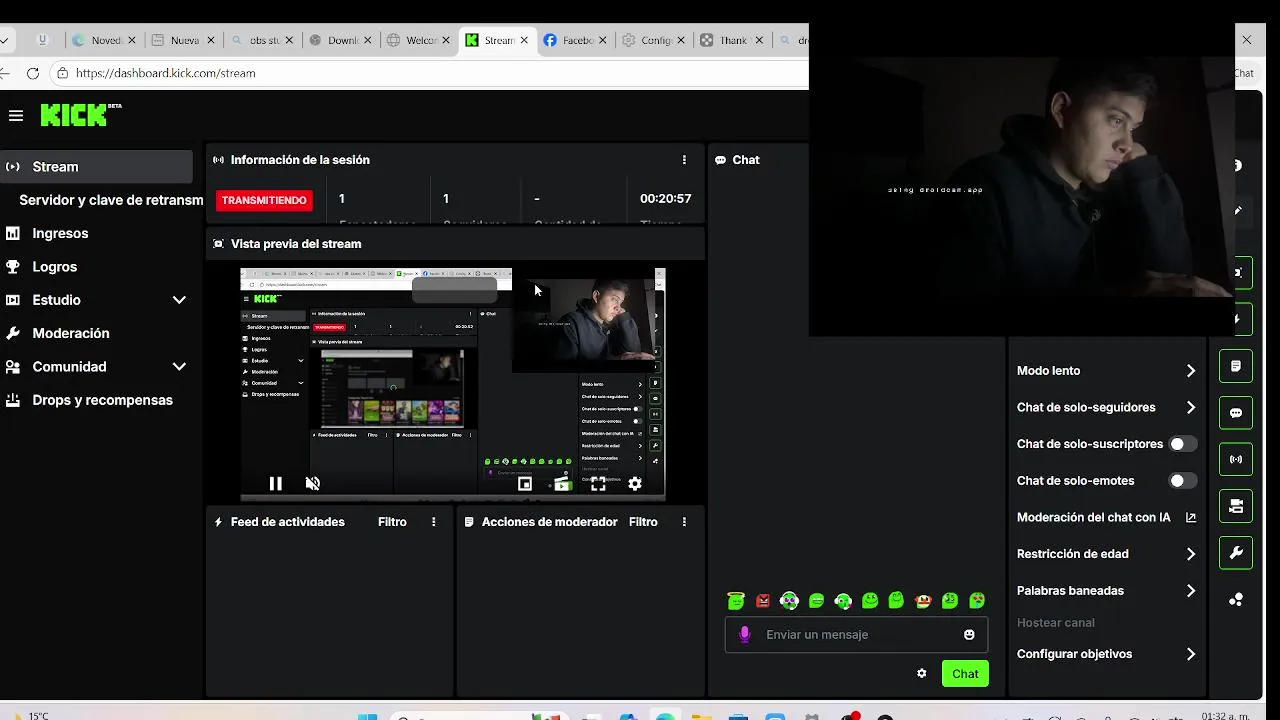Open Filtro in Feed de actividades

392,522
